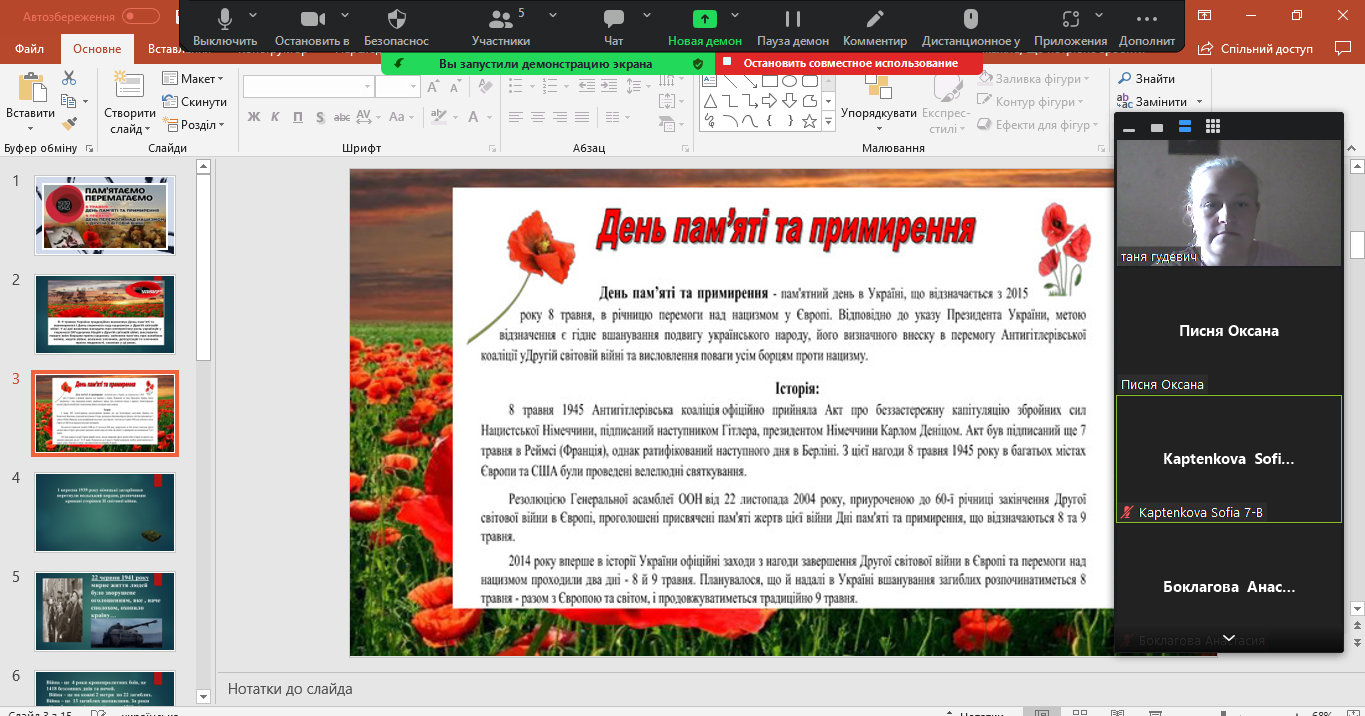1365x716 pixels.
Task: Open Zoom chat panel
Action: click(x=614, y=26)
